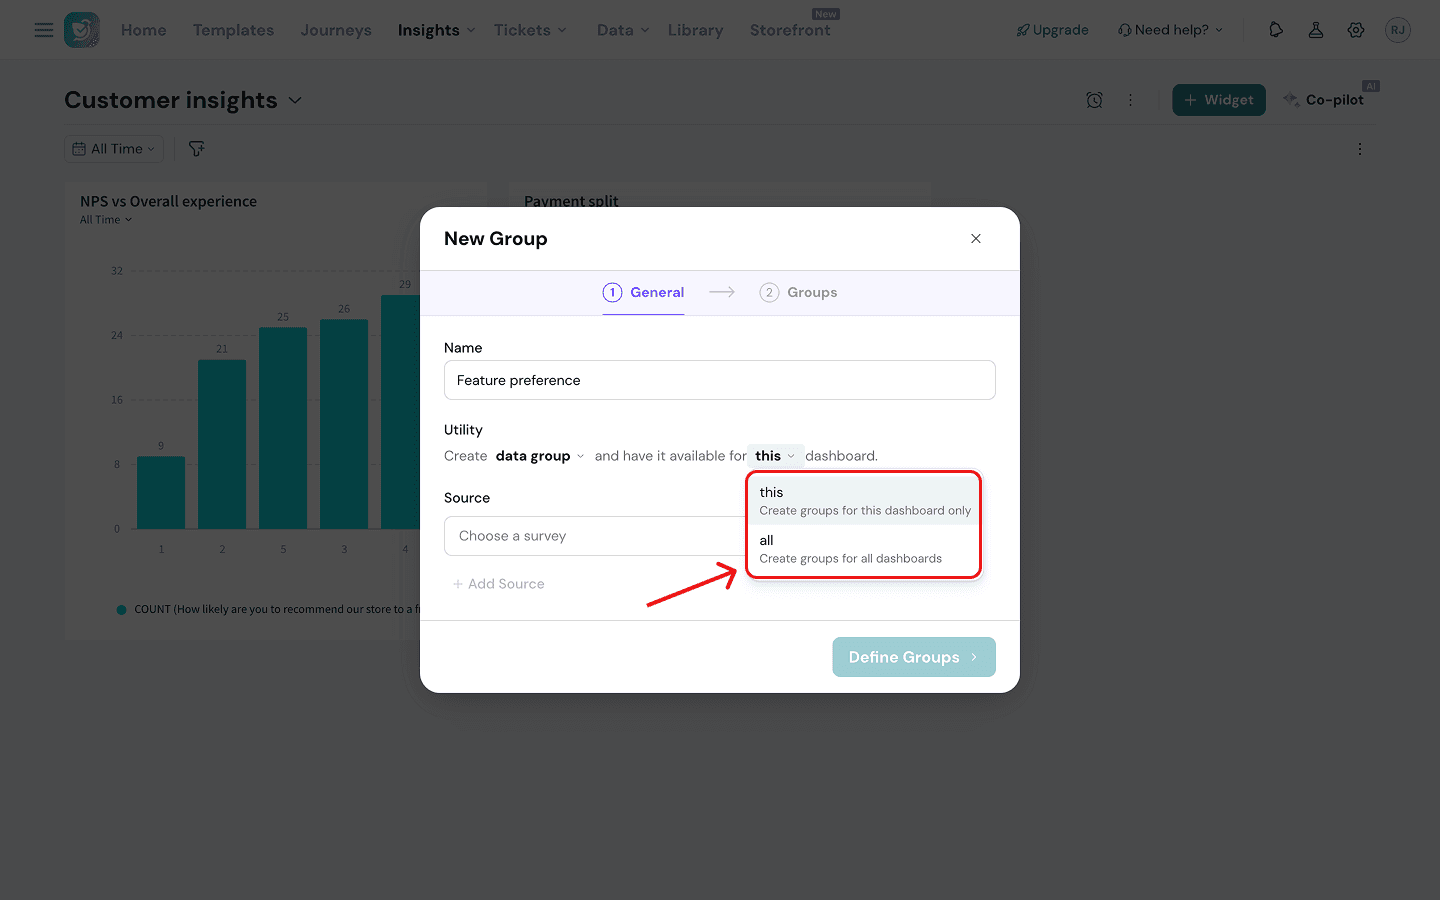The height and width of the screenshot is (900, 1440).
Task: Click the bar labeled 25
Action: click(283, 428)
